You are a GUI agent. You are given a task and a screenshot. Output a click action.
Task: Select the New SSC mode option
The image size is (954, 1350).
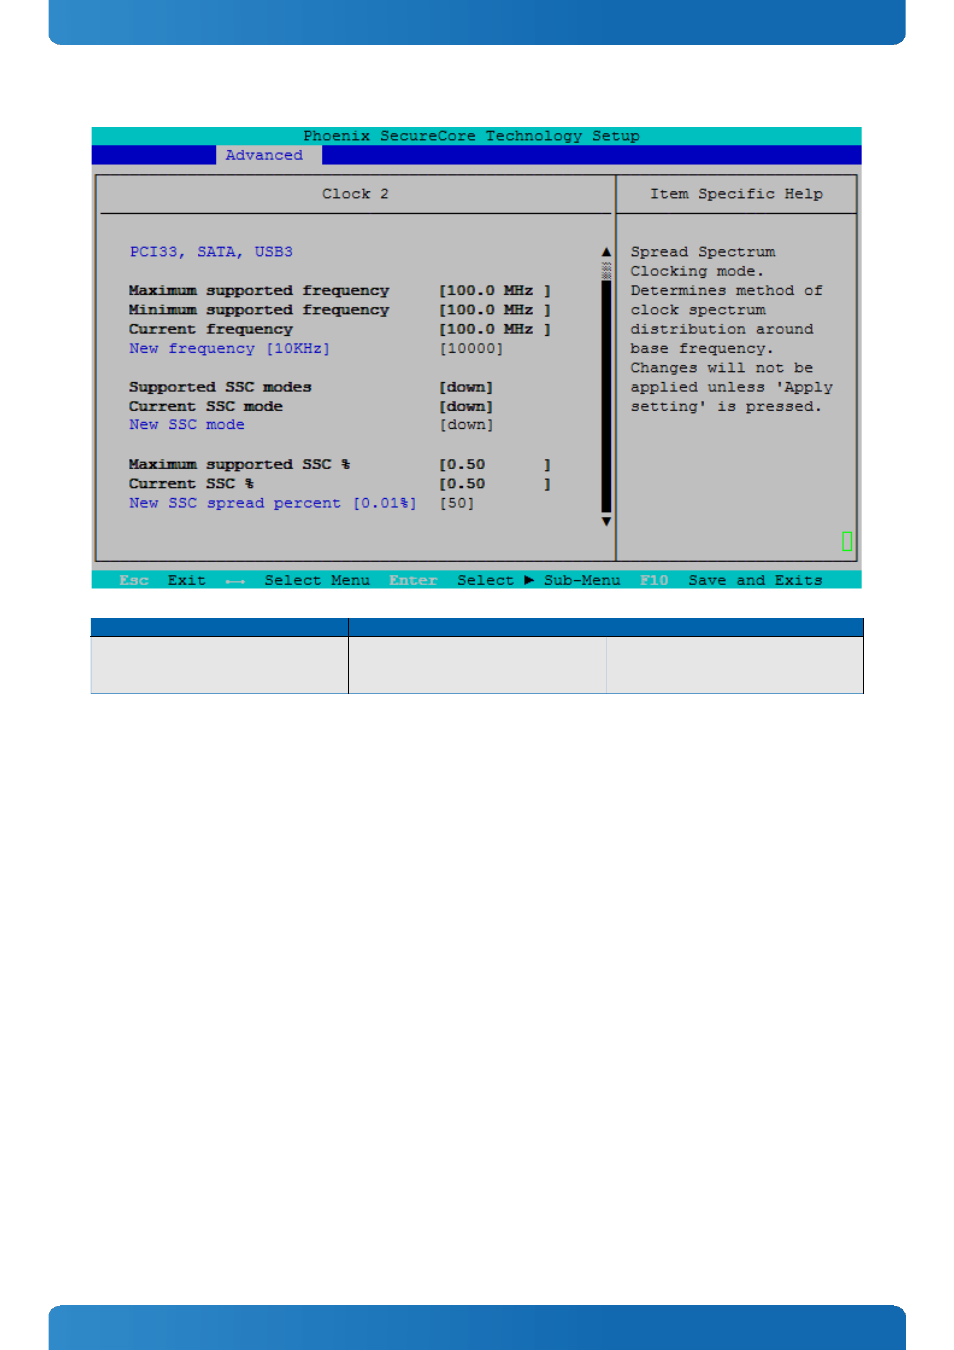[187, 425]
